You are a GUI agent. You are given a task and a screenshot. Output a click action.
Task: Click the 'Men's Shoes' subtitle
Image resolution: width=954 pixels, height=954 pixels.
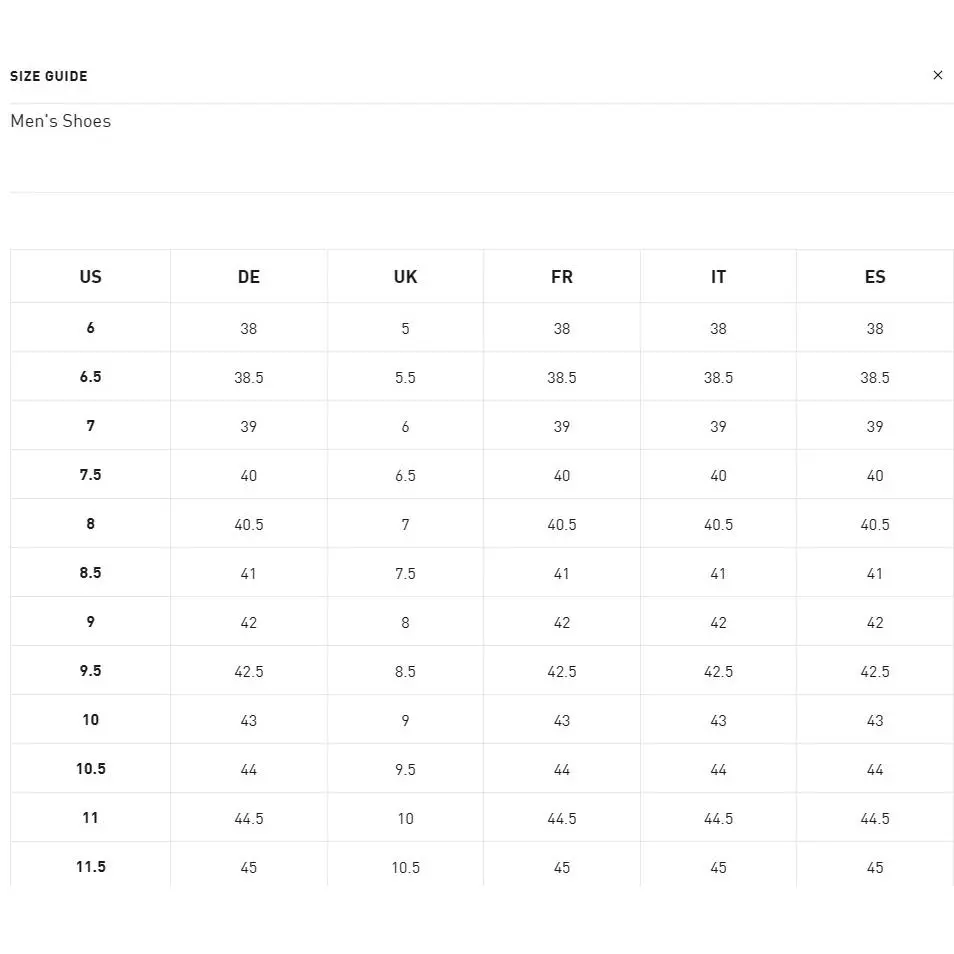61,121
